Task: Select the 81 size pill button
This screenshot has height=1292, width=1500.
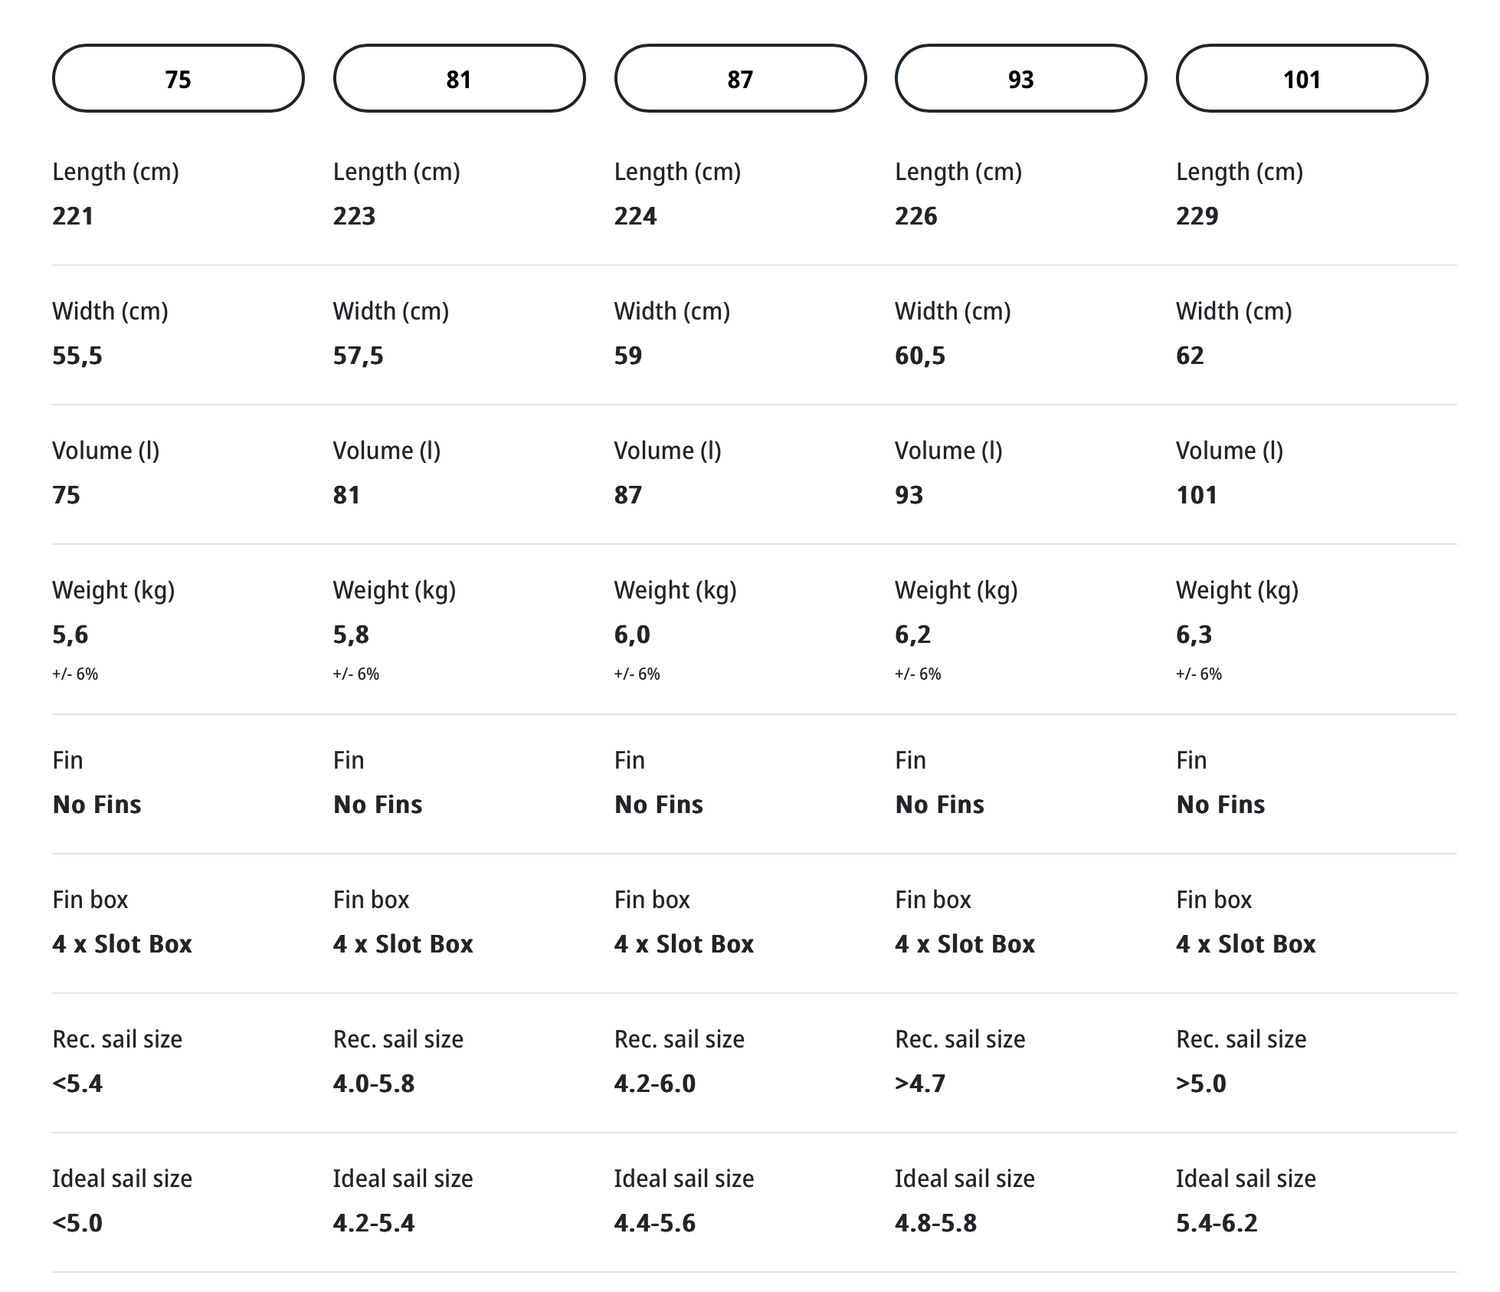Action: (x=459, y=79)
